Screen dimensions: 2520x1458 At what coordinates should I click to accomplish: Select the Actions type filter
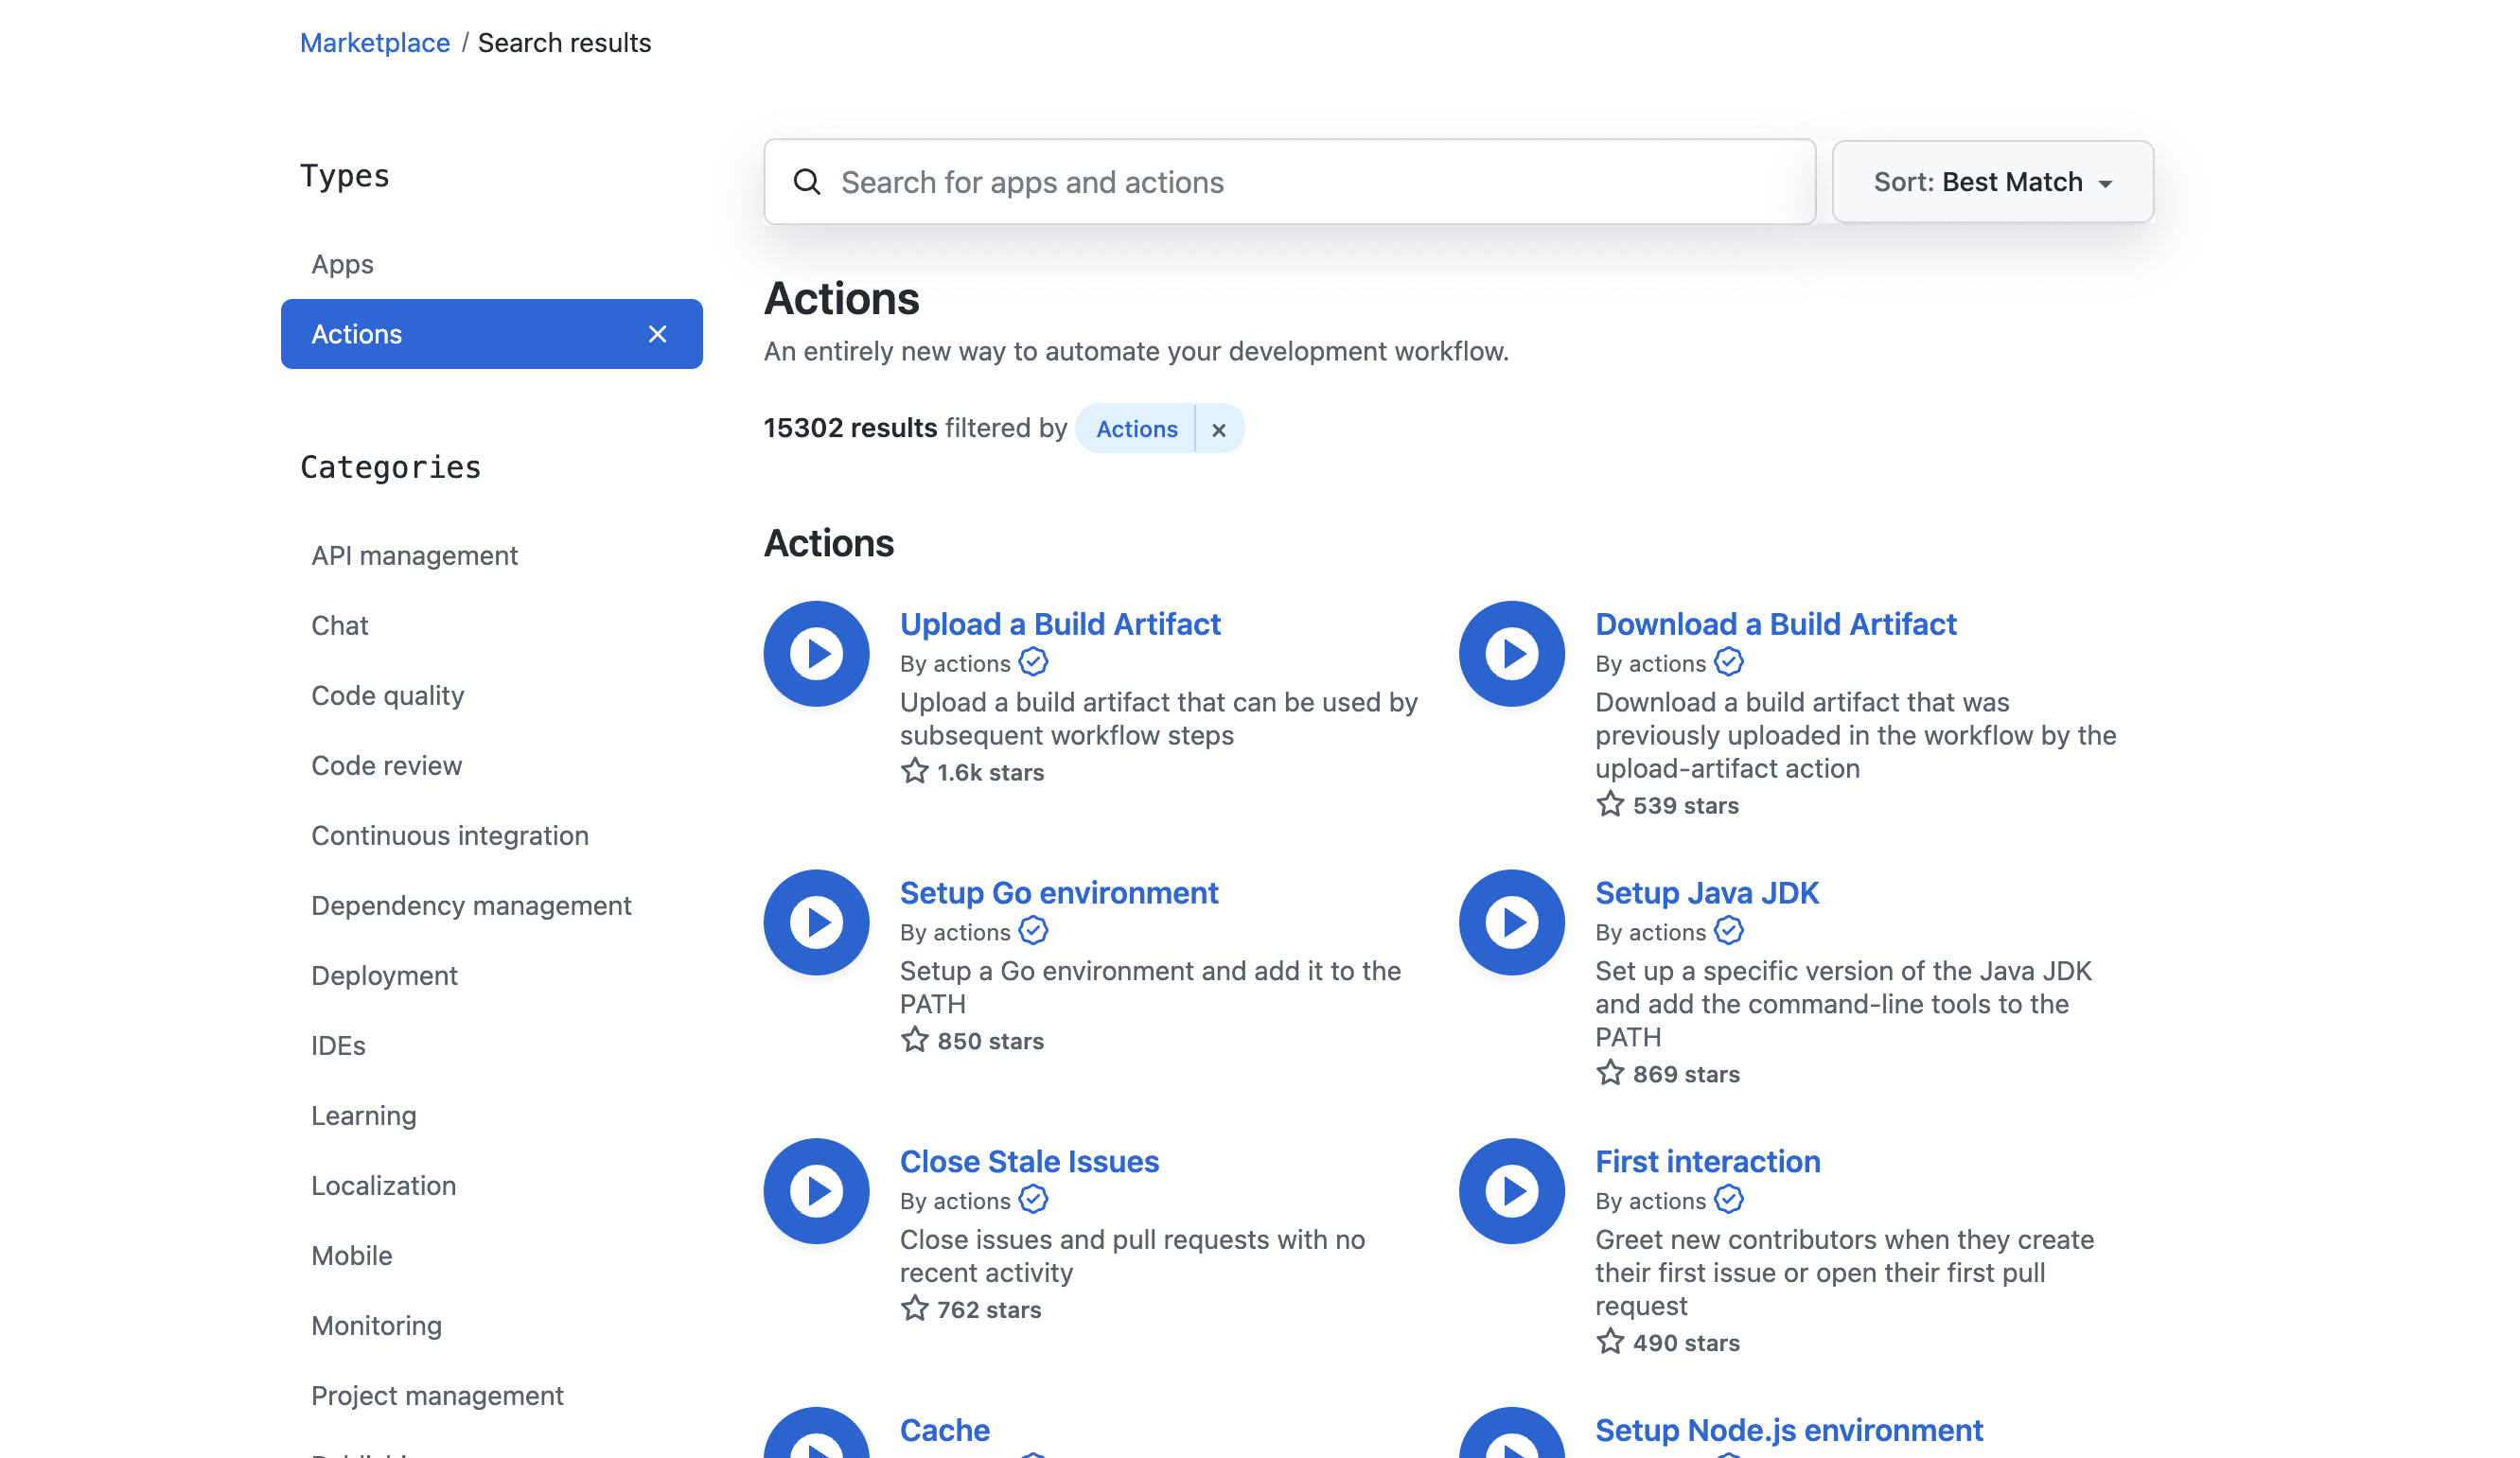(x=491, y=334)
